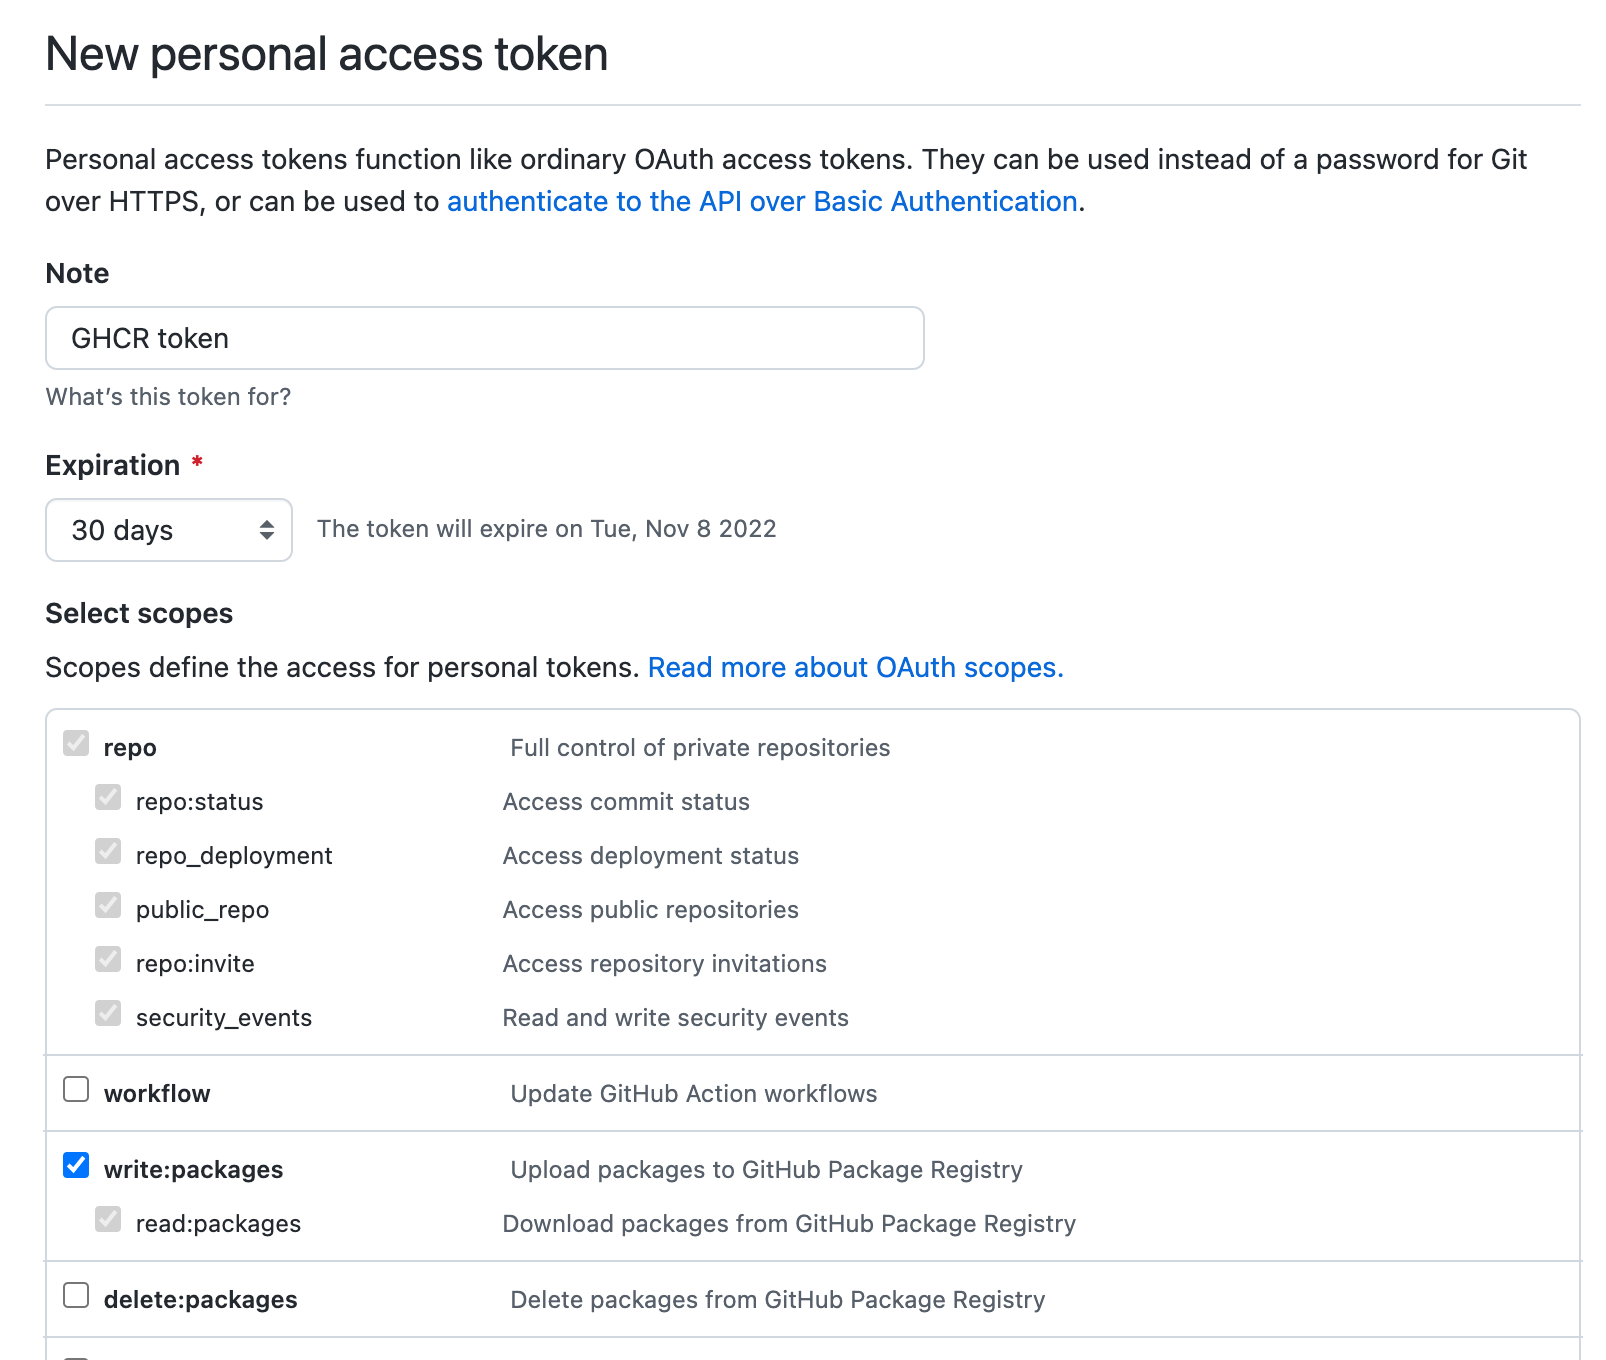Toggle the public_repo checkbox
1606x1360 pixels.
click(x=108, y=905)
